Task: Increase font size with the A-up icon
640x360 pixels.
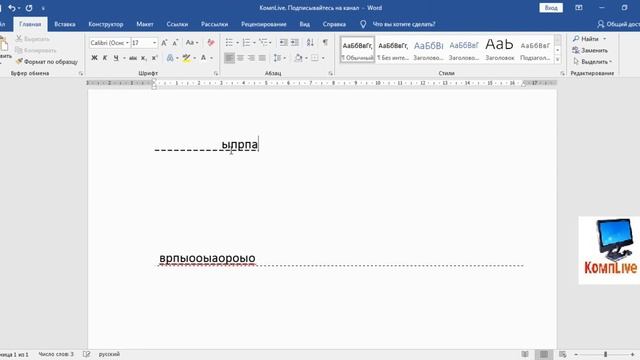Action: 164,42
